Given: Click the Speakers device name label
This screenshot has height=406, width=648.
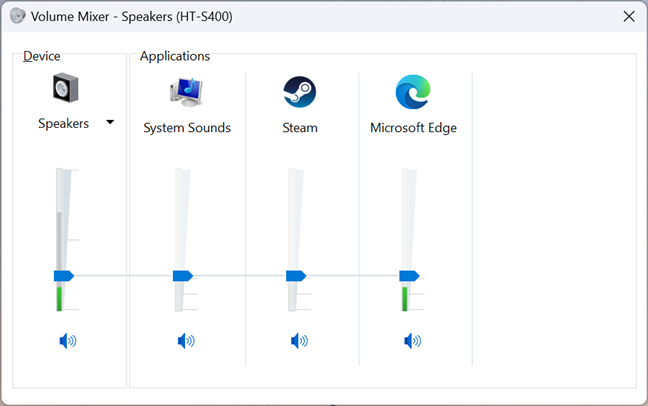Looking at the screenshot, I should point(63,124).
